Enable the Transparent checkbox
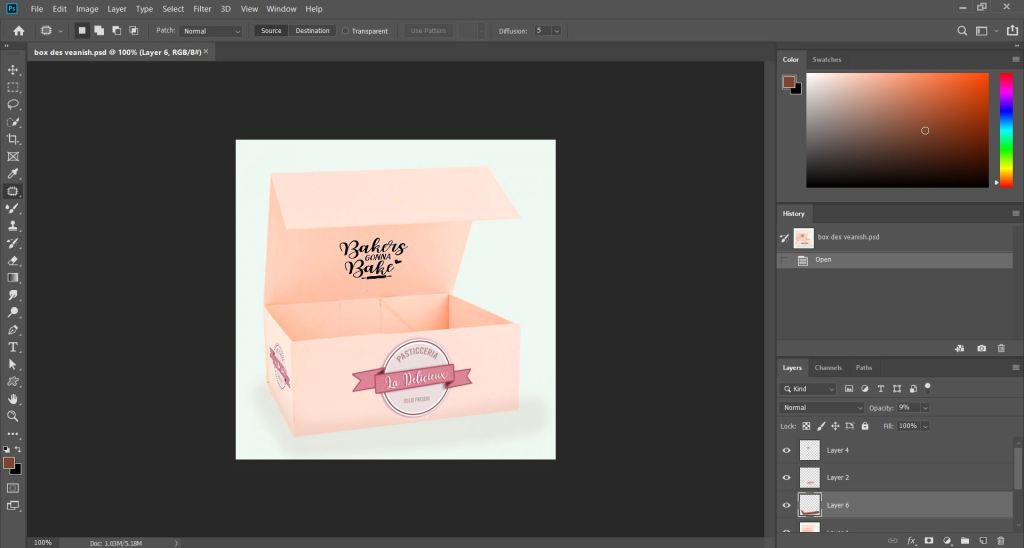 click(x=346, y=31)
